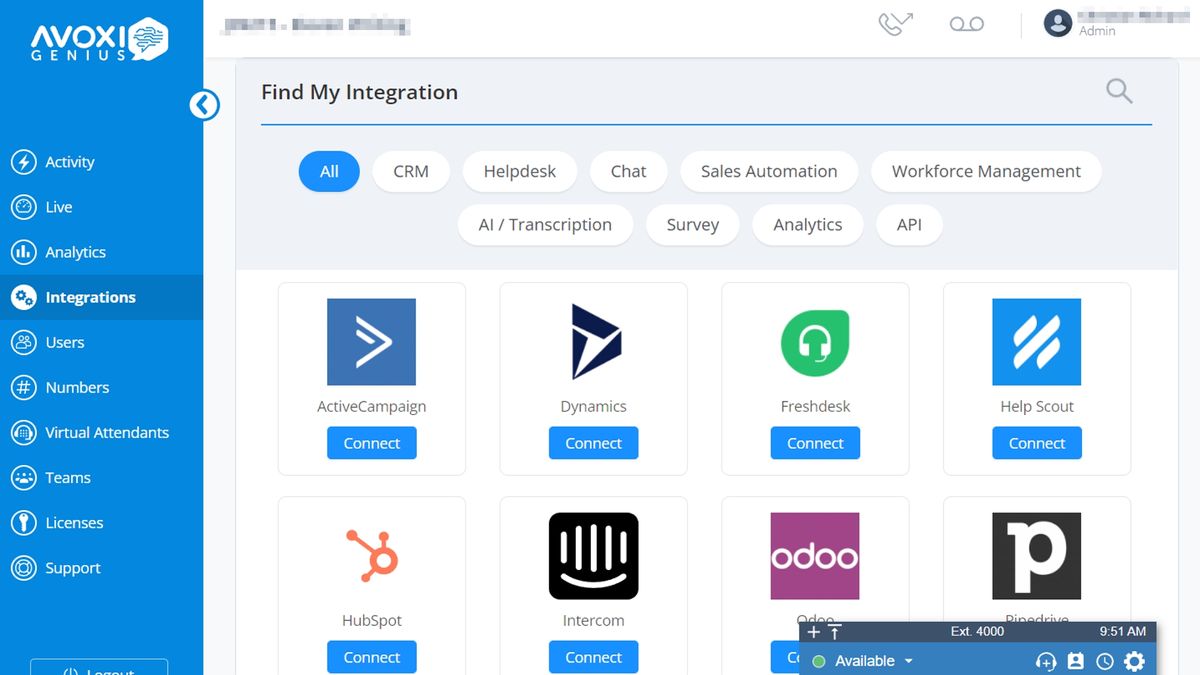Open the Teams sidebar icon
1200x675 pixels.
click(x=23, y=478)
